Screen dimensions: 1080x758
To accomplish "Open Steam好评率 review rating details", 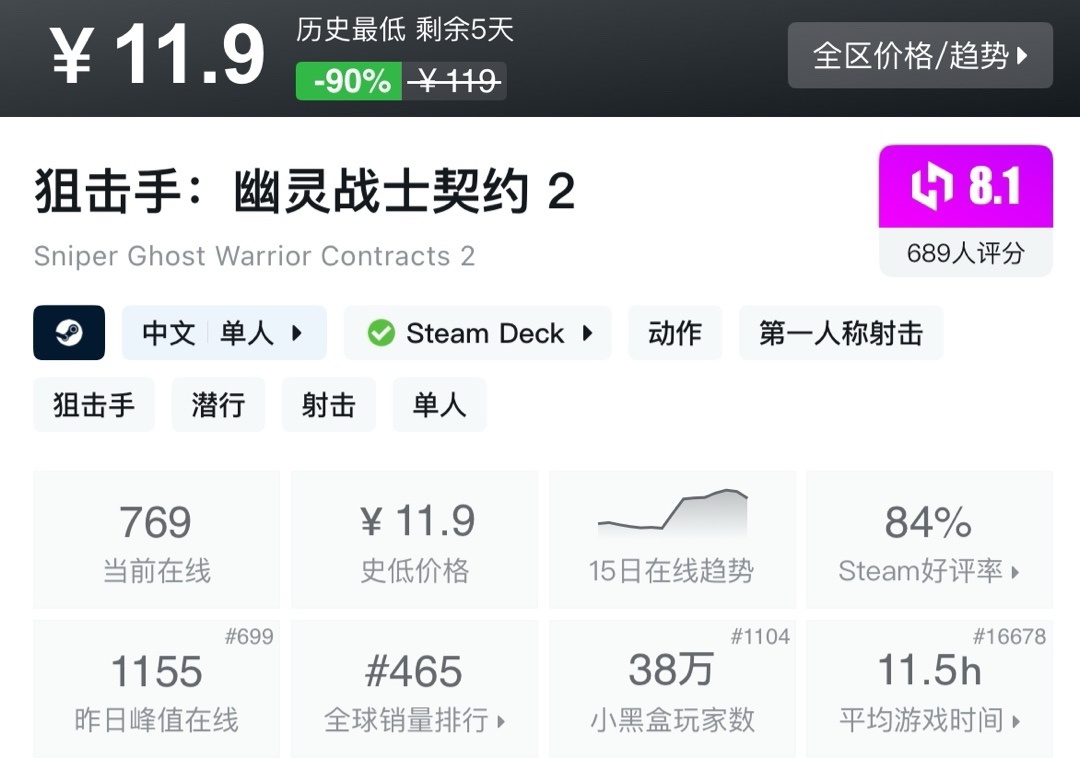I will 929,571.
